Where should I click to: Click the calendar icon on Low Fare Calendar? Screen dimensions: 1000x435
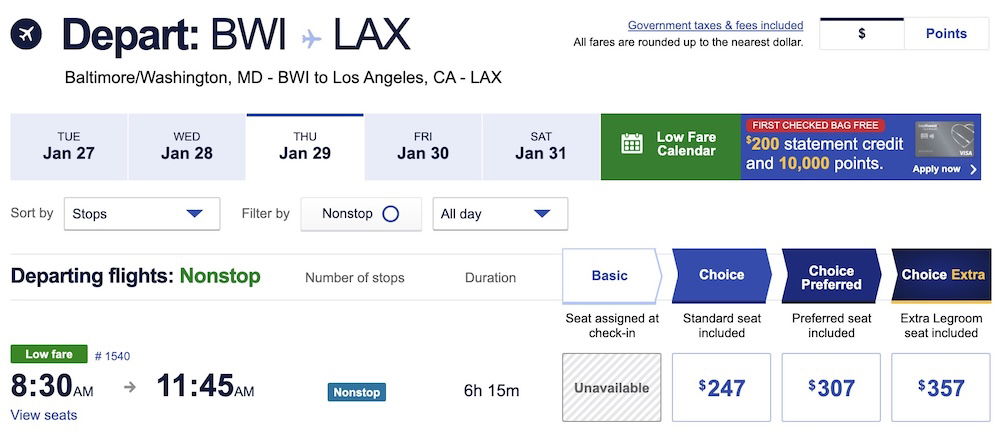(632, 144)
